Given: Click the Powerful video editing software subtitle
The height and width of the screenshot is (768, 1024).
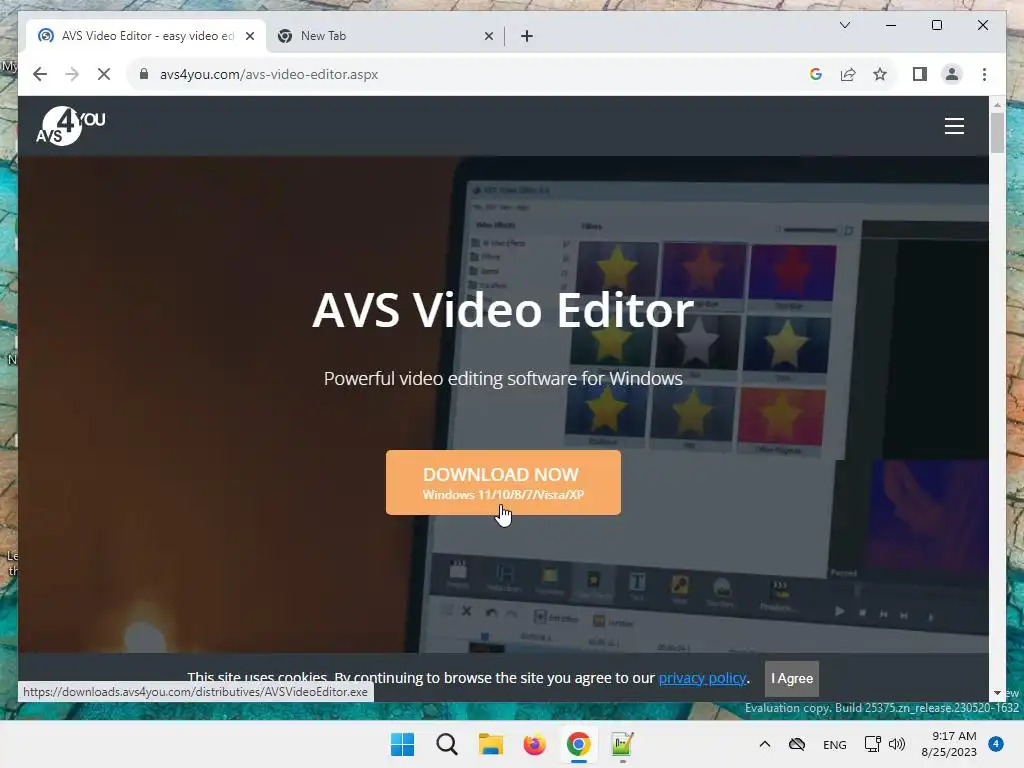Looking at the screenshot, I should pyautogui.click(x=503, y=378).
